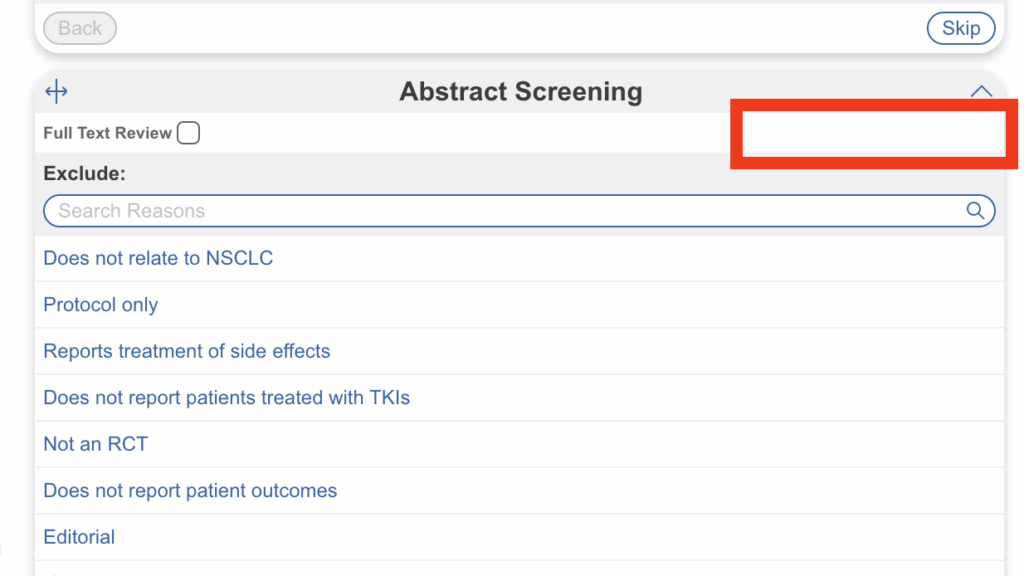Click the Full Text Review label
The image size is (1024, 576).
click(107, 133)
